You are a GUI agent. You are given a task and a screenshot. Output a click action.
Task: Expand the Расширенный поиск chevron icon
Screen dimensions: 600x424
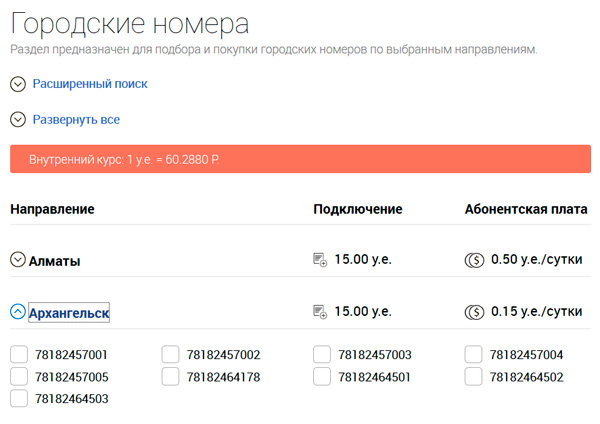click(17, 84)
